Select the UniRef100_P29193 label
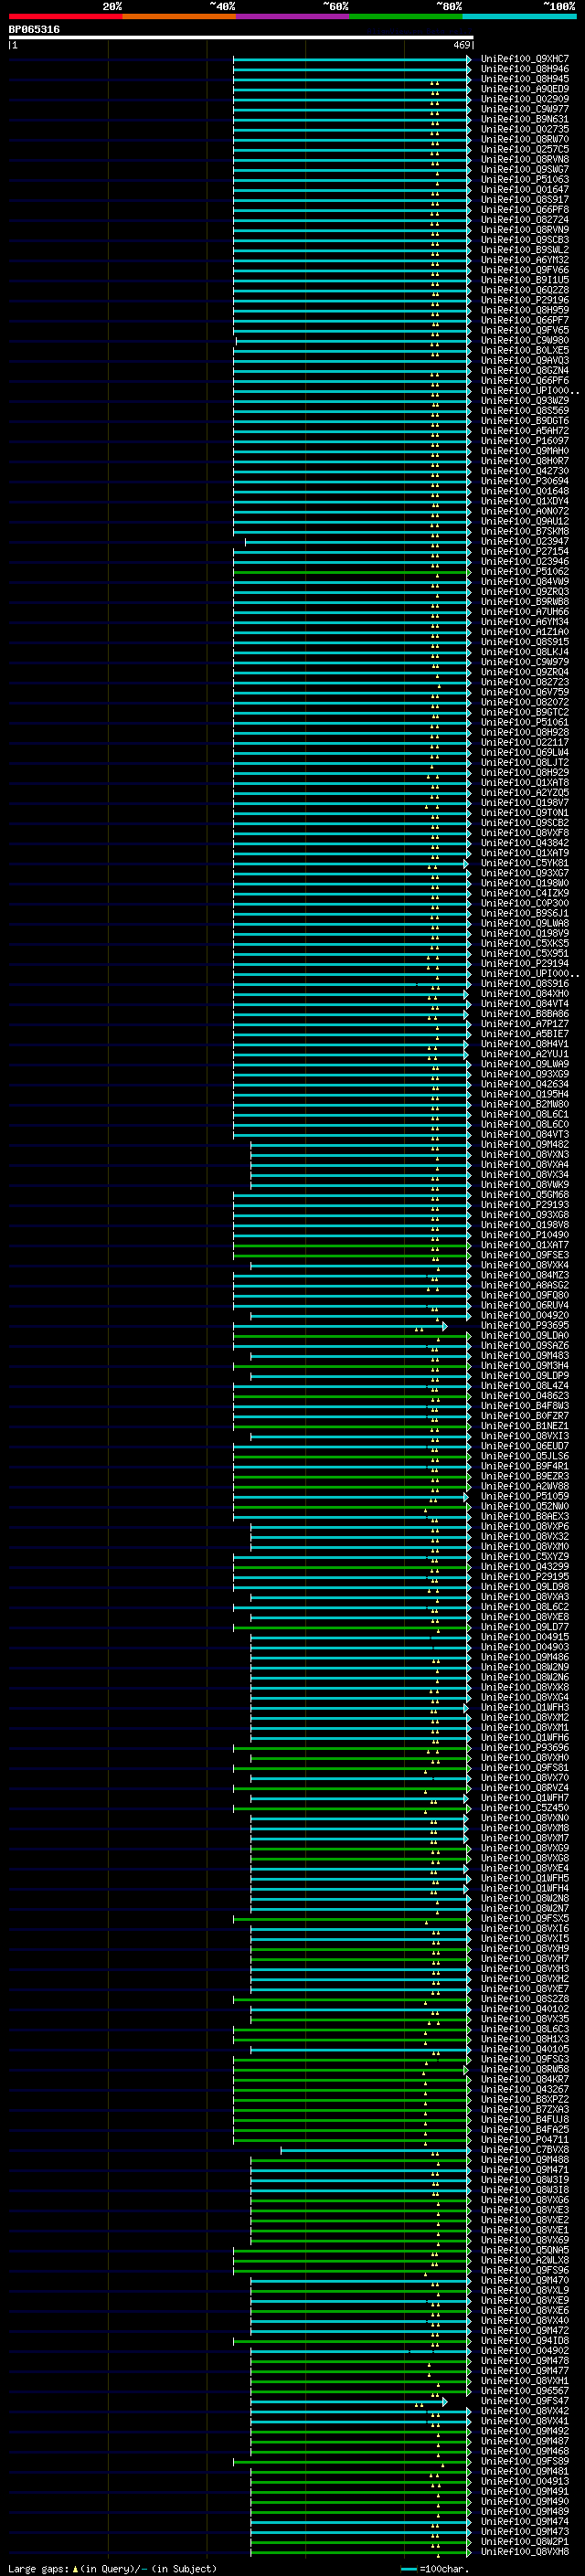Viewport: 585px width, 2576px height. tap(524, 1205)
